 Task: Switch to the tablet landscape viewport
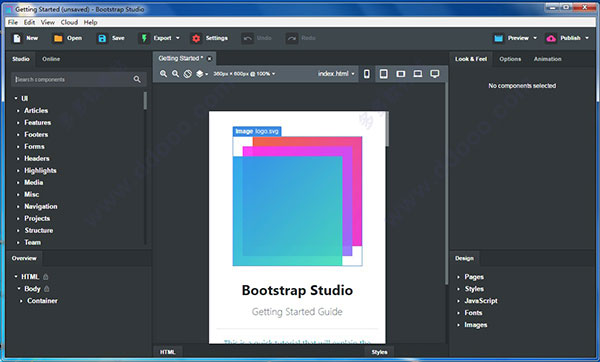point(401,74)
